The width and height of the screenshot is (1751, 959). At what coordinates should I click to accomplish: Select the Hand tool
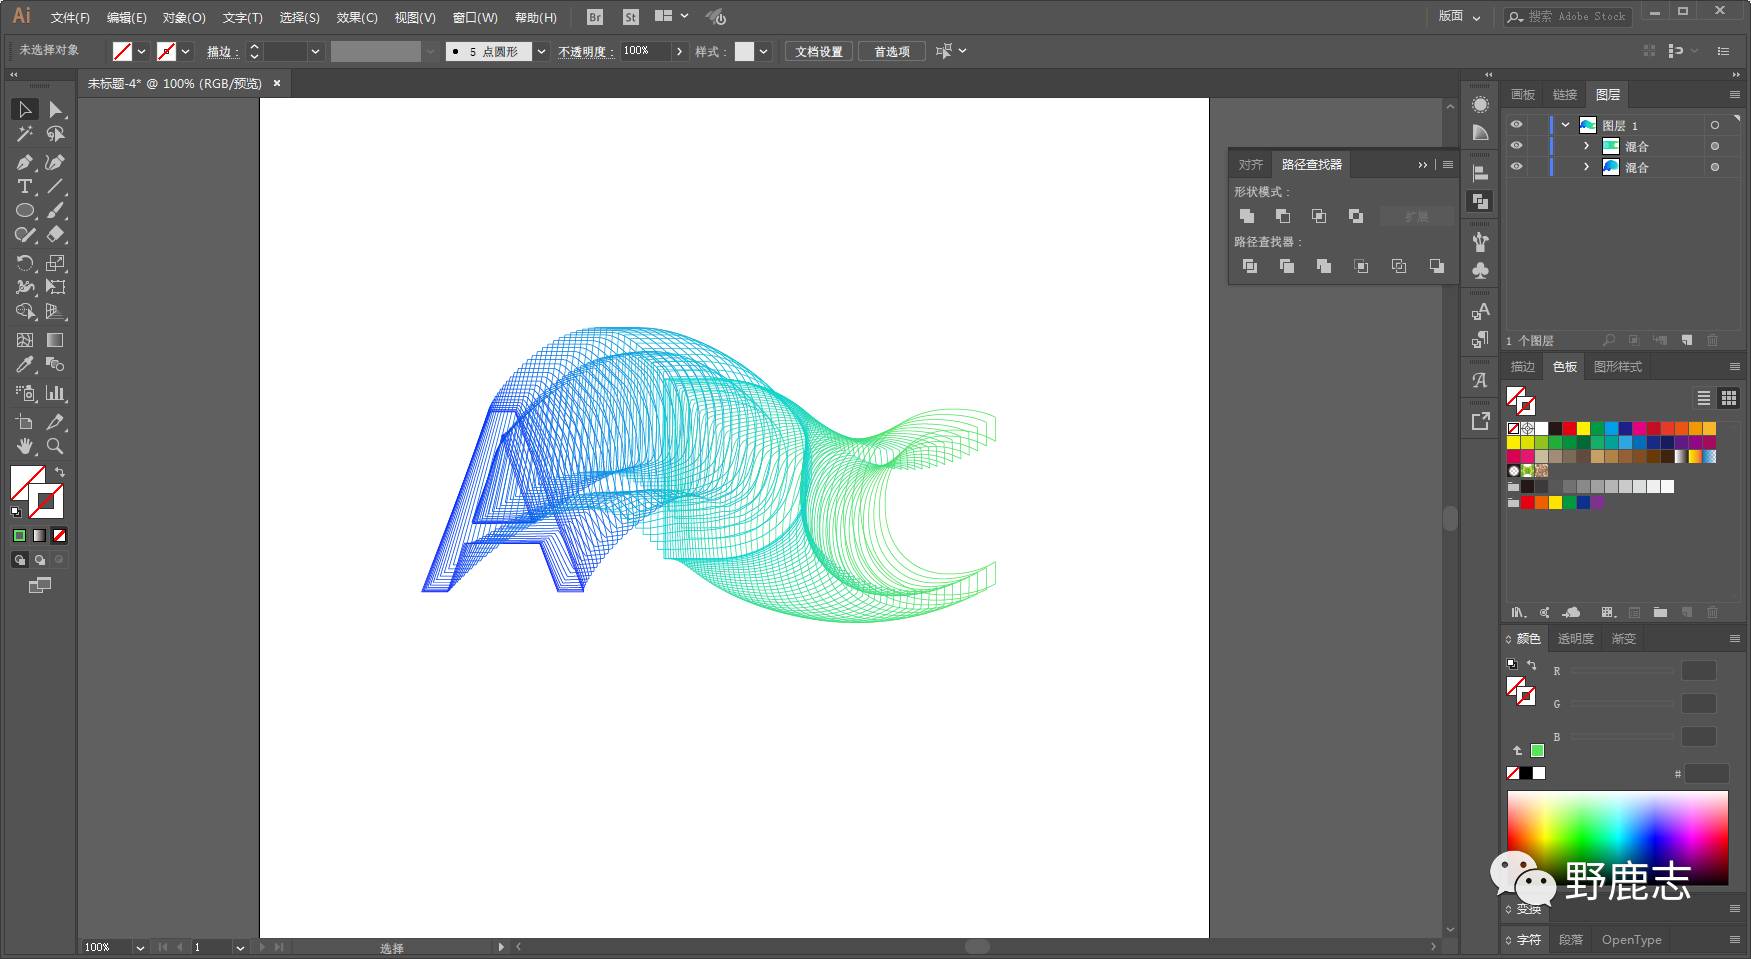[25, 446]
